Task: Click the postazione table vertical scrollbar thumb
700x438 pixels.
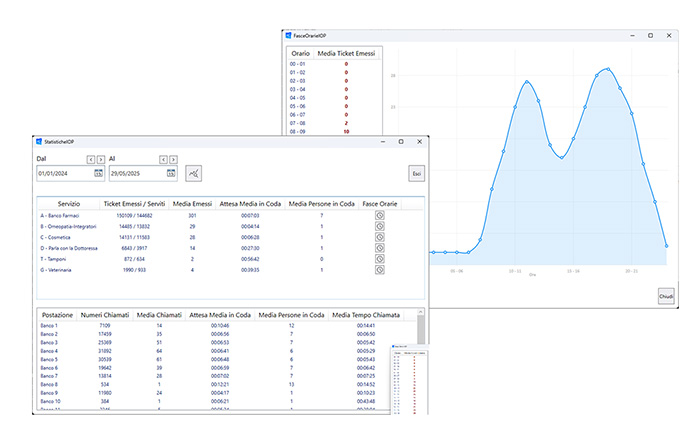Action: [421, 330]
